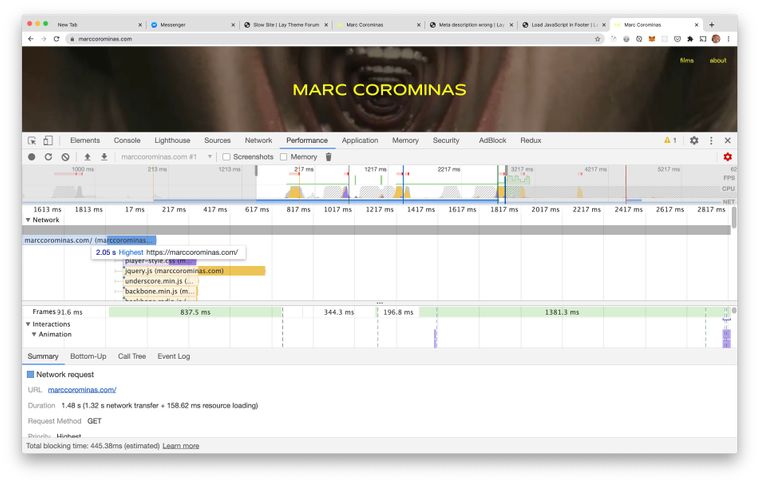Activate the inspect element picker

tap(32, 141)
